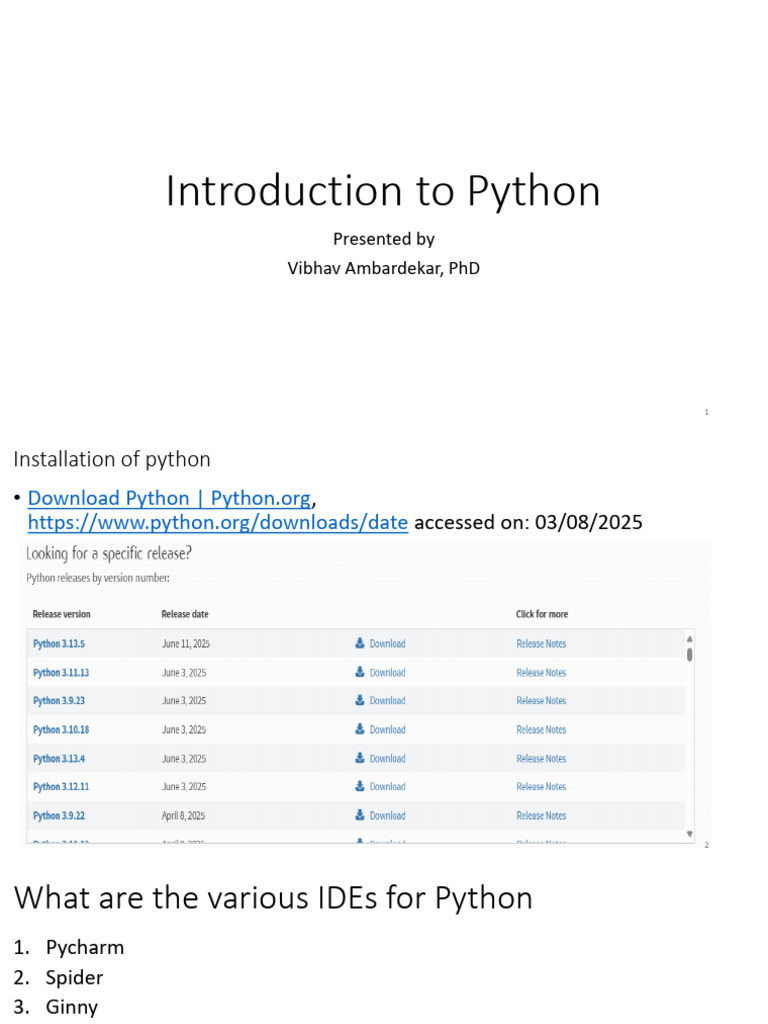
Task: Open Release Notes for Python 3.12.11
Action: click(x=541, y=787)
